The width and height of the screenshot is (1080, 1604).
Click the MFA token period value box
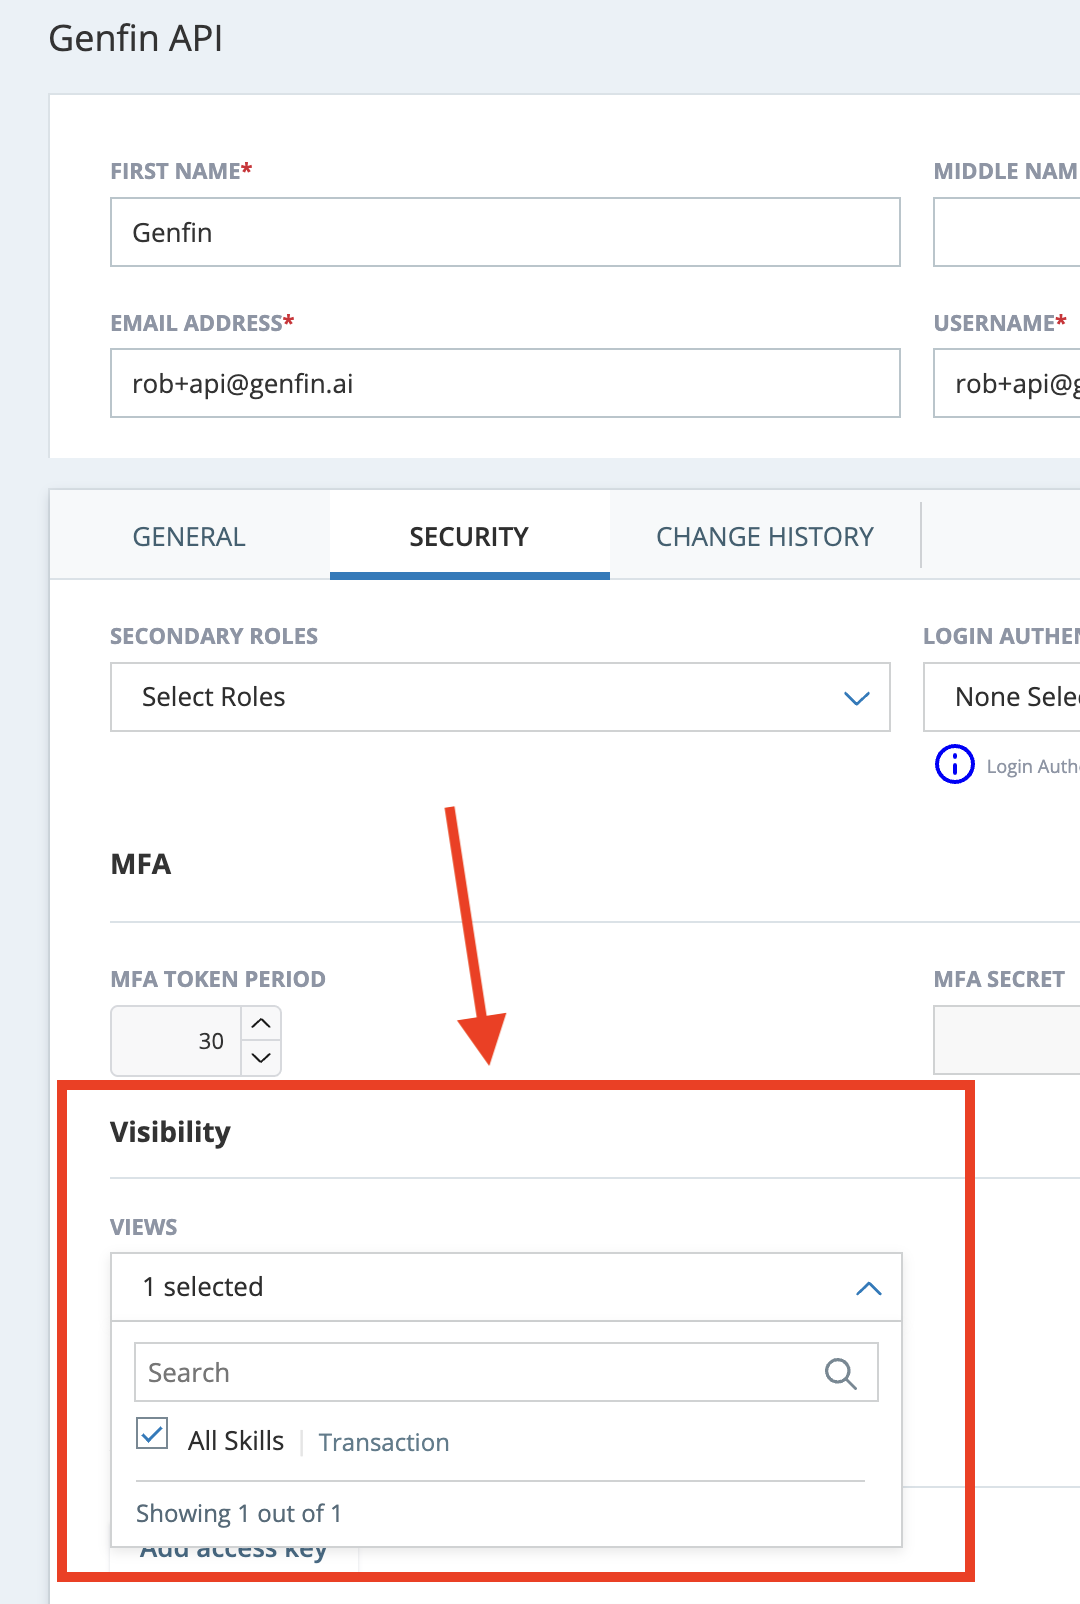pyautogui.click(x=176, y=1041)
